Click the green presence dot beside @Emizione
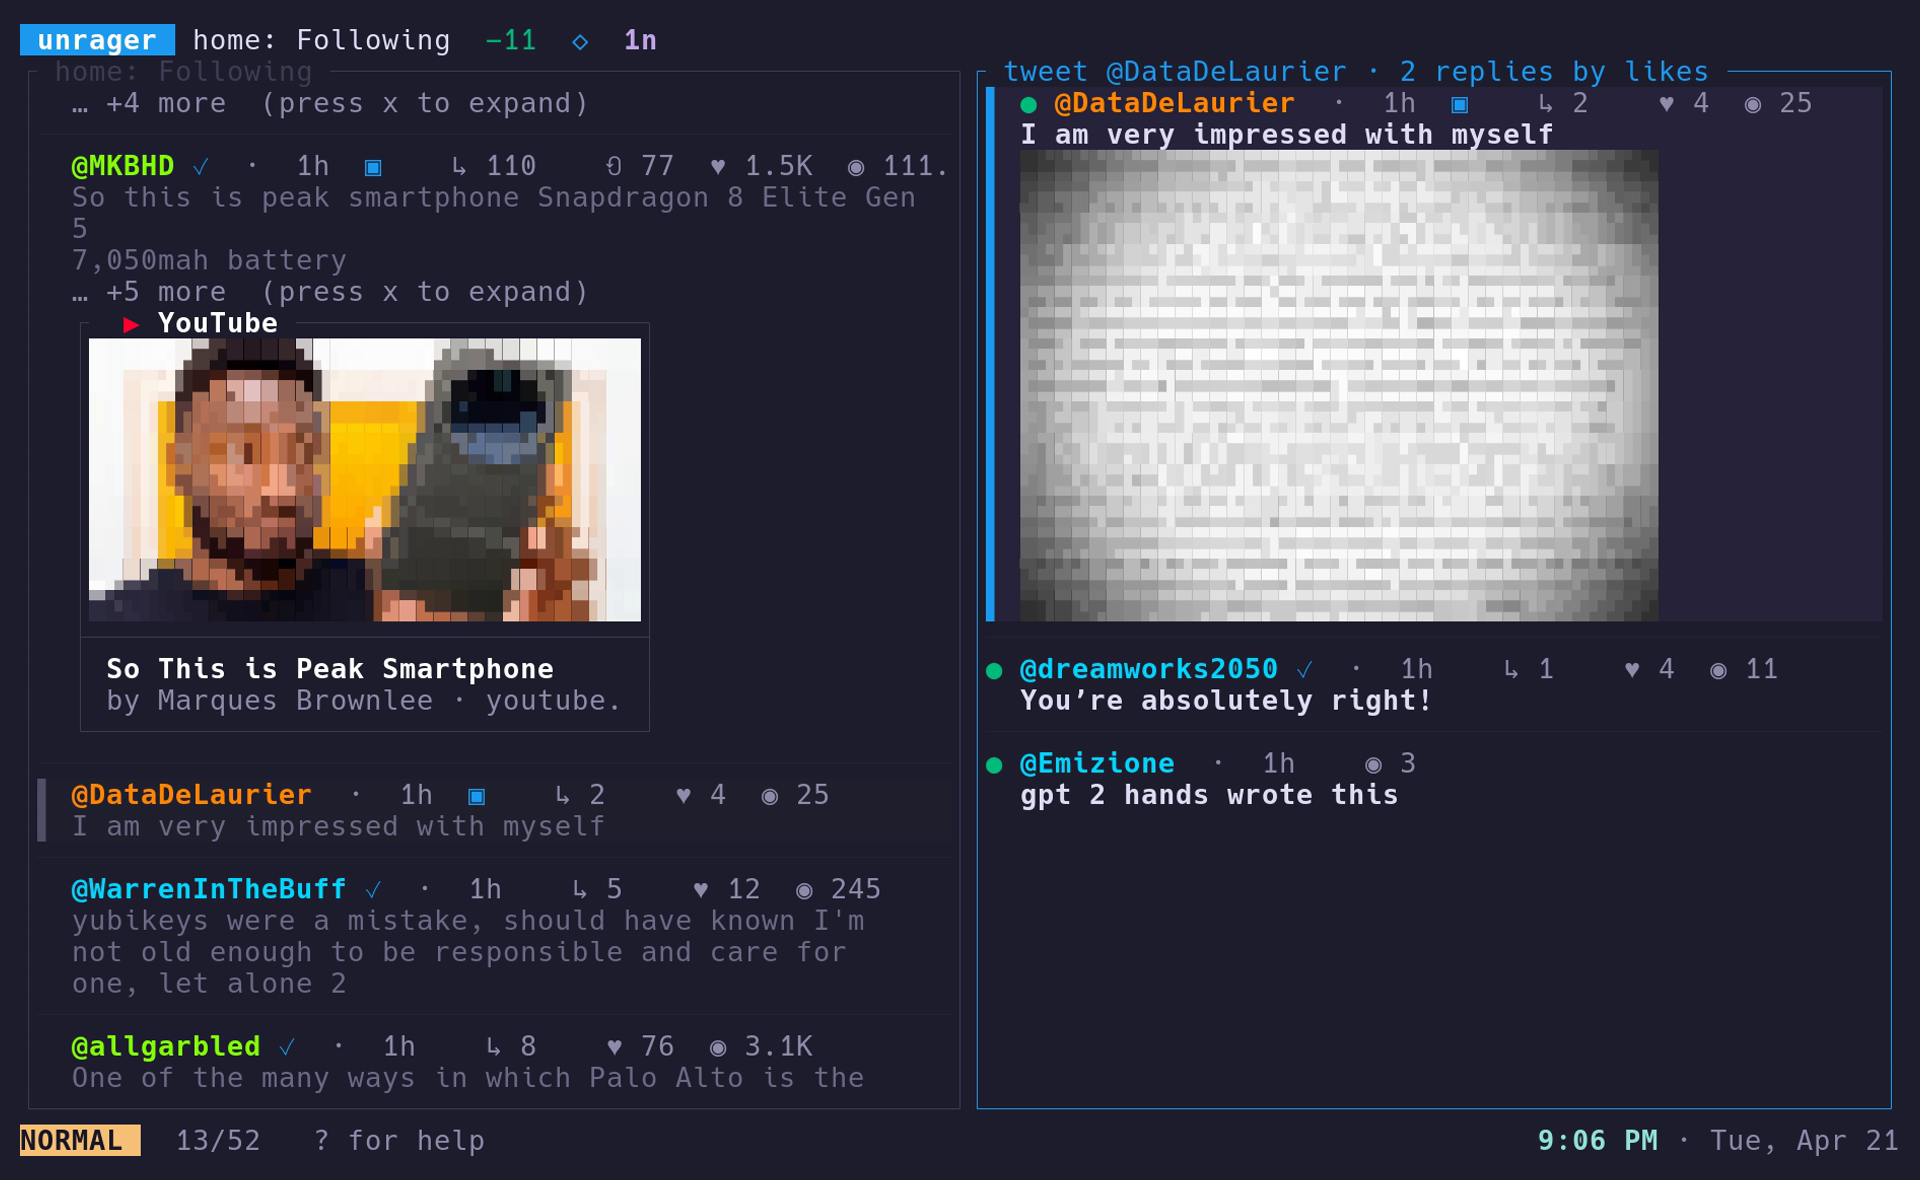 click(995, 762)
